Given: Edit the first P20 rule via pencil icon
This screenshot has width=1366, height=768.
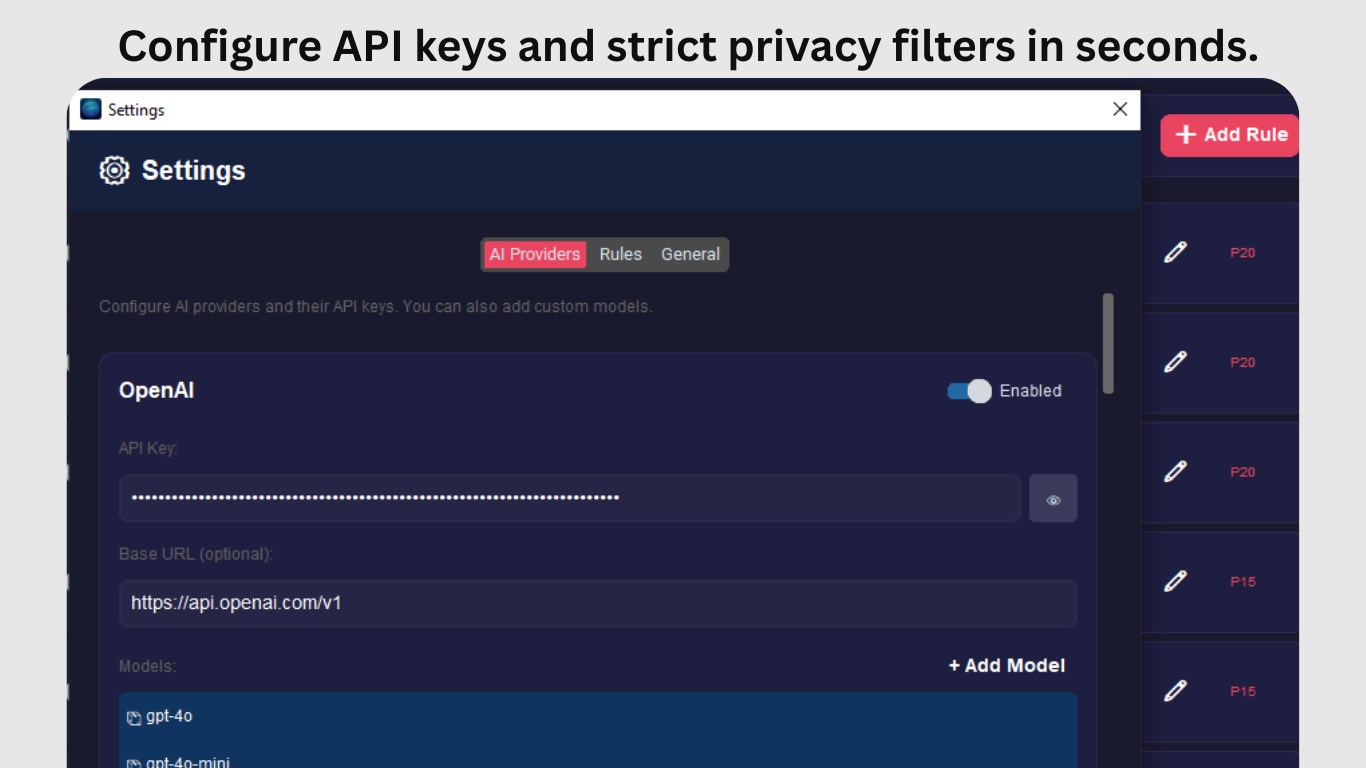Looking at the screenshot, I should click(1176, 253).
